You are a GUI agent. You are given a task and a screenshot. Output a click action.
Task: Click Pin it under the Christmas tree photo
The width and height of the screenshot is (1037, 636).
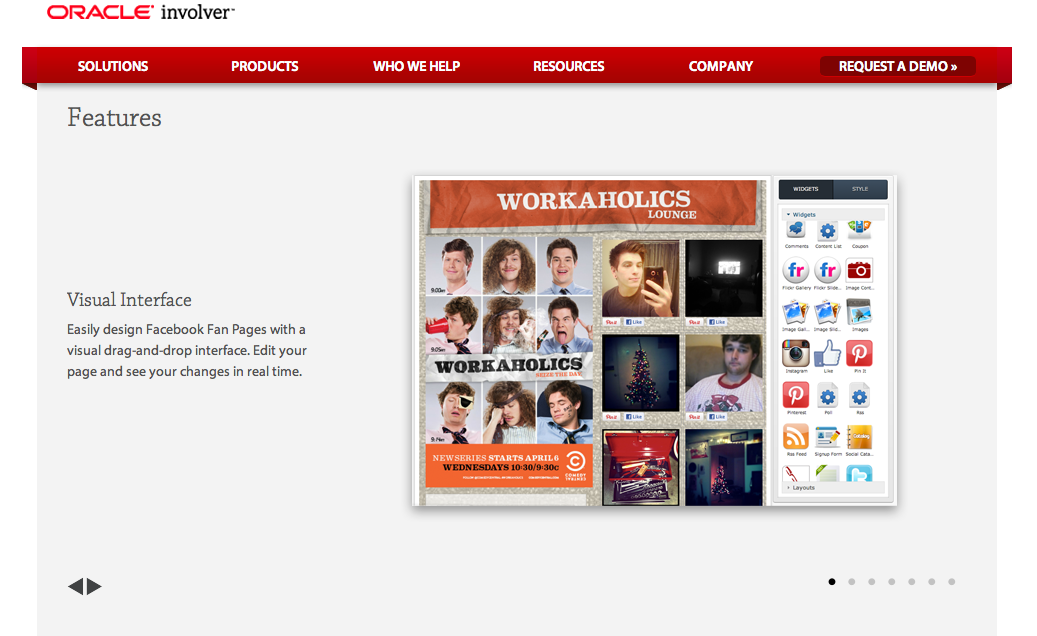coord(612,417)
